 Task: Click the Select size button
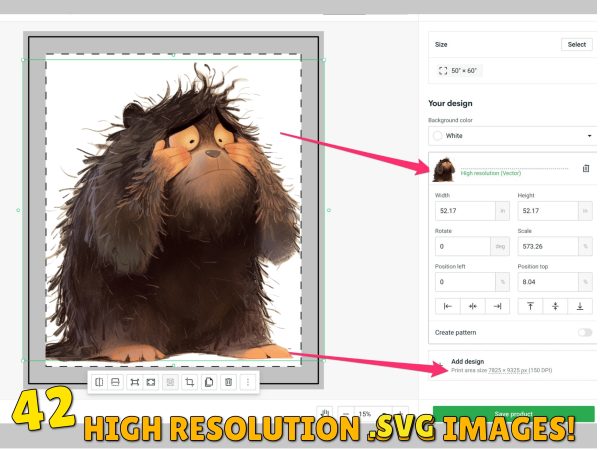tap(577, 45)
